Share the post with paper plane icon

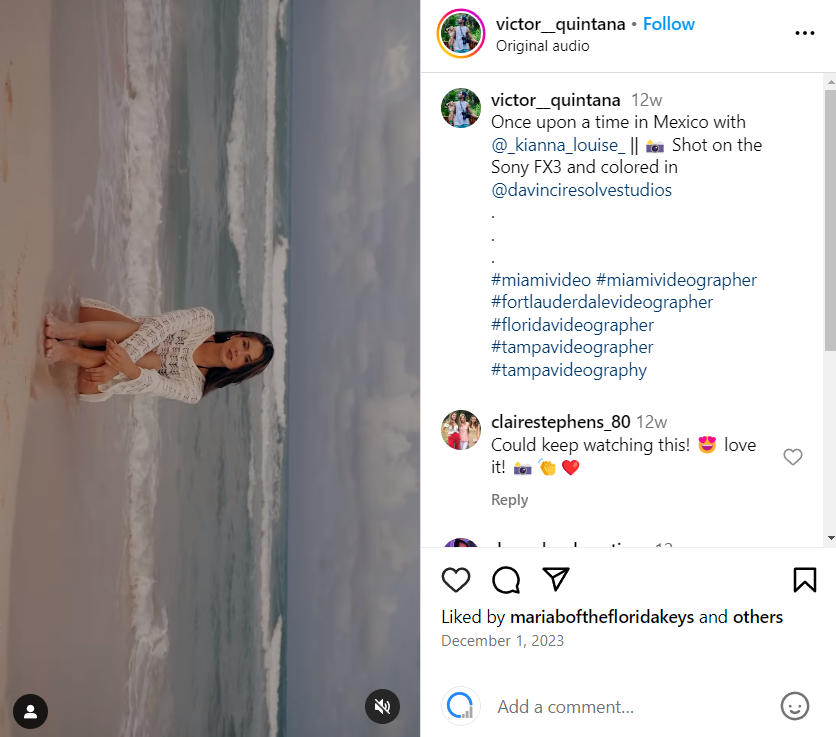[x=556, y=580]
